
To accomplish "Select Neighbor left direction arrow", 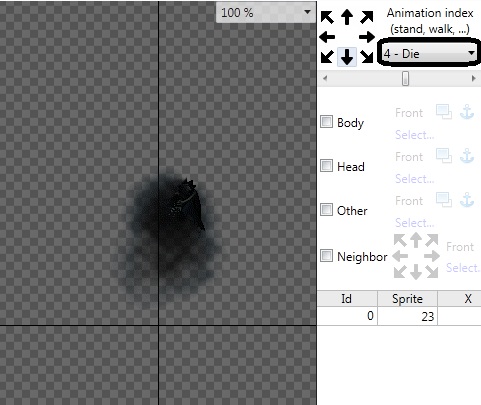I will pyautogui.click(x=400, y=256).
